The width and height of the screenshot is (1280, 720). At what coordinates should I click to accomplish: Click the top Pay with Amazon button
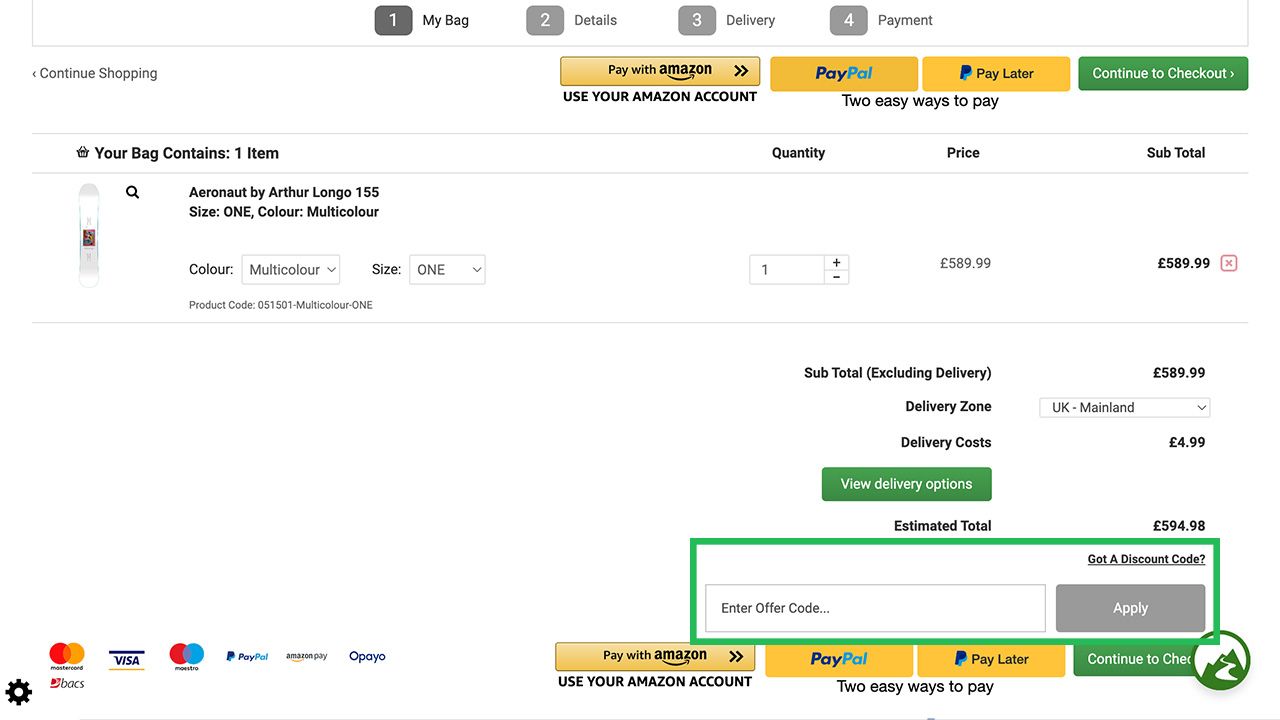pos(660,71)
